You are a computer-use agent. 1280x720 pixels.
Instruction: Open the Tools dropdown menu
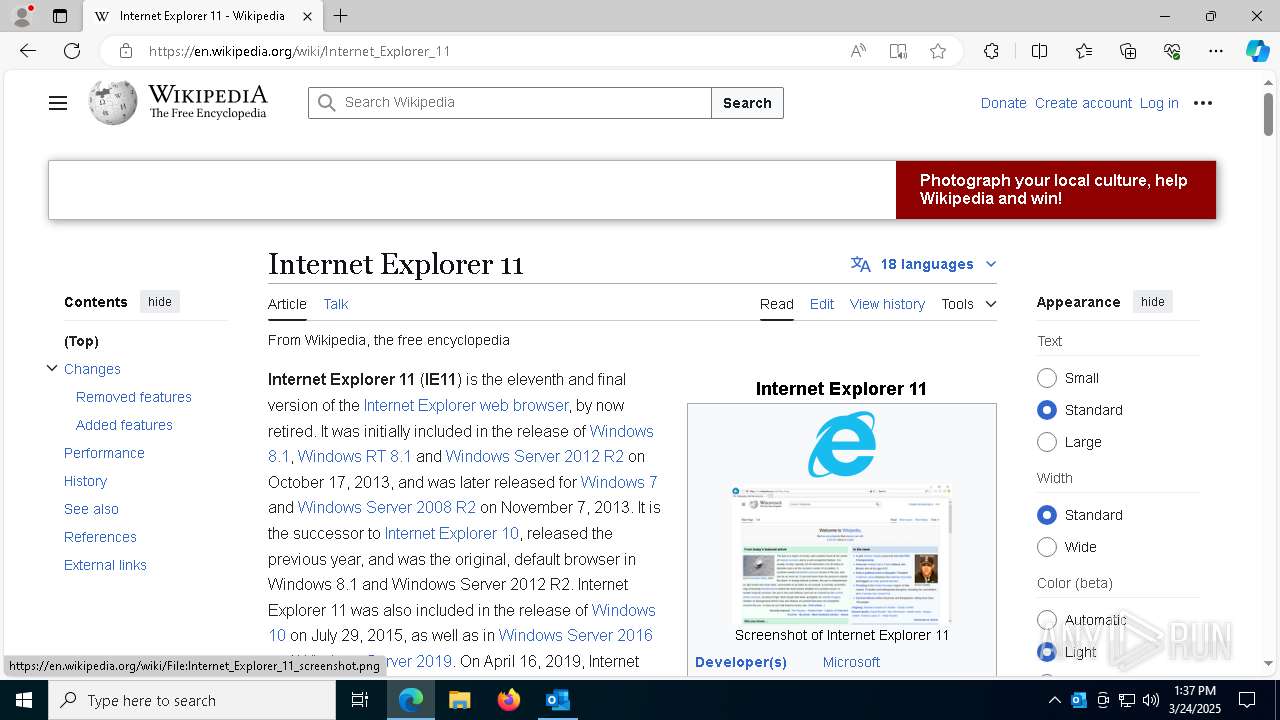point(968,304)
